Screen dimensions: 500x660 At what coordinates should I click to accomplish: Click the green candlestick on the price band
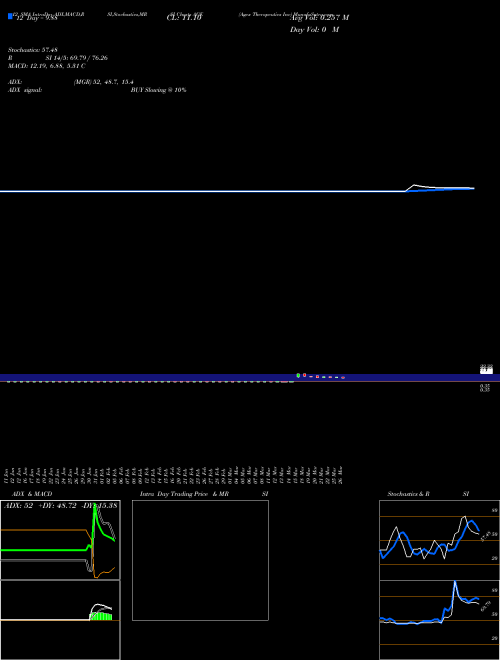coord(298,375)
